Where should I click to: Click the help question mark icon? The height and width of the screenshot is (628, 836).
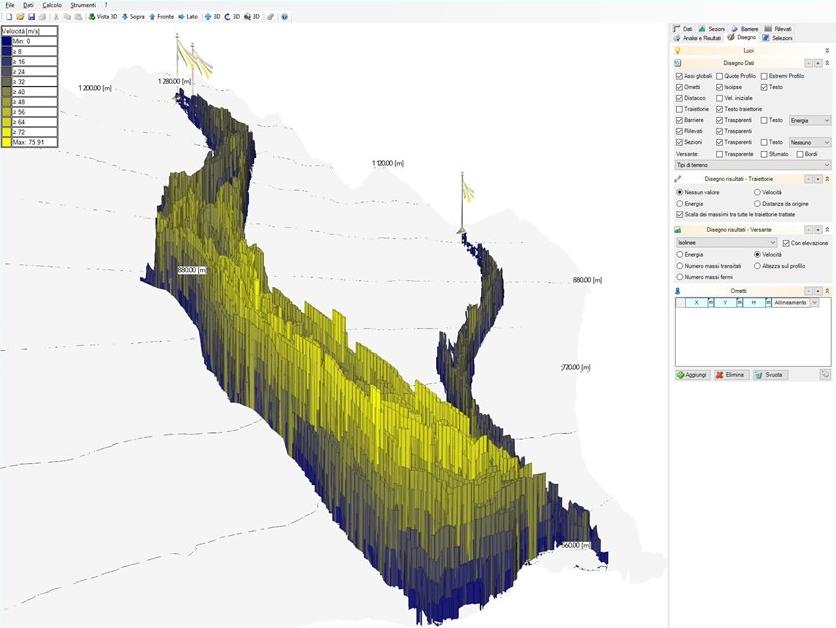click(285, 17)
